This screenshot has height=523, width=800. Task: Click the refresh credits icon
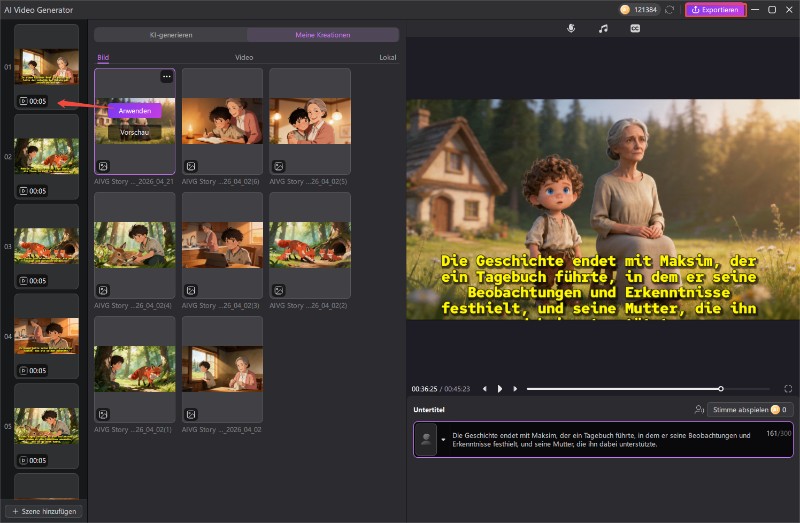point(669,10)
